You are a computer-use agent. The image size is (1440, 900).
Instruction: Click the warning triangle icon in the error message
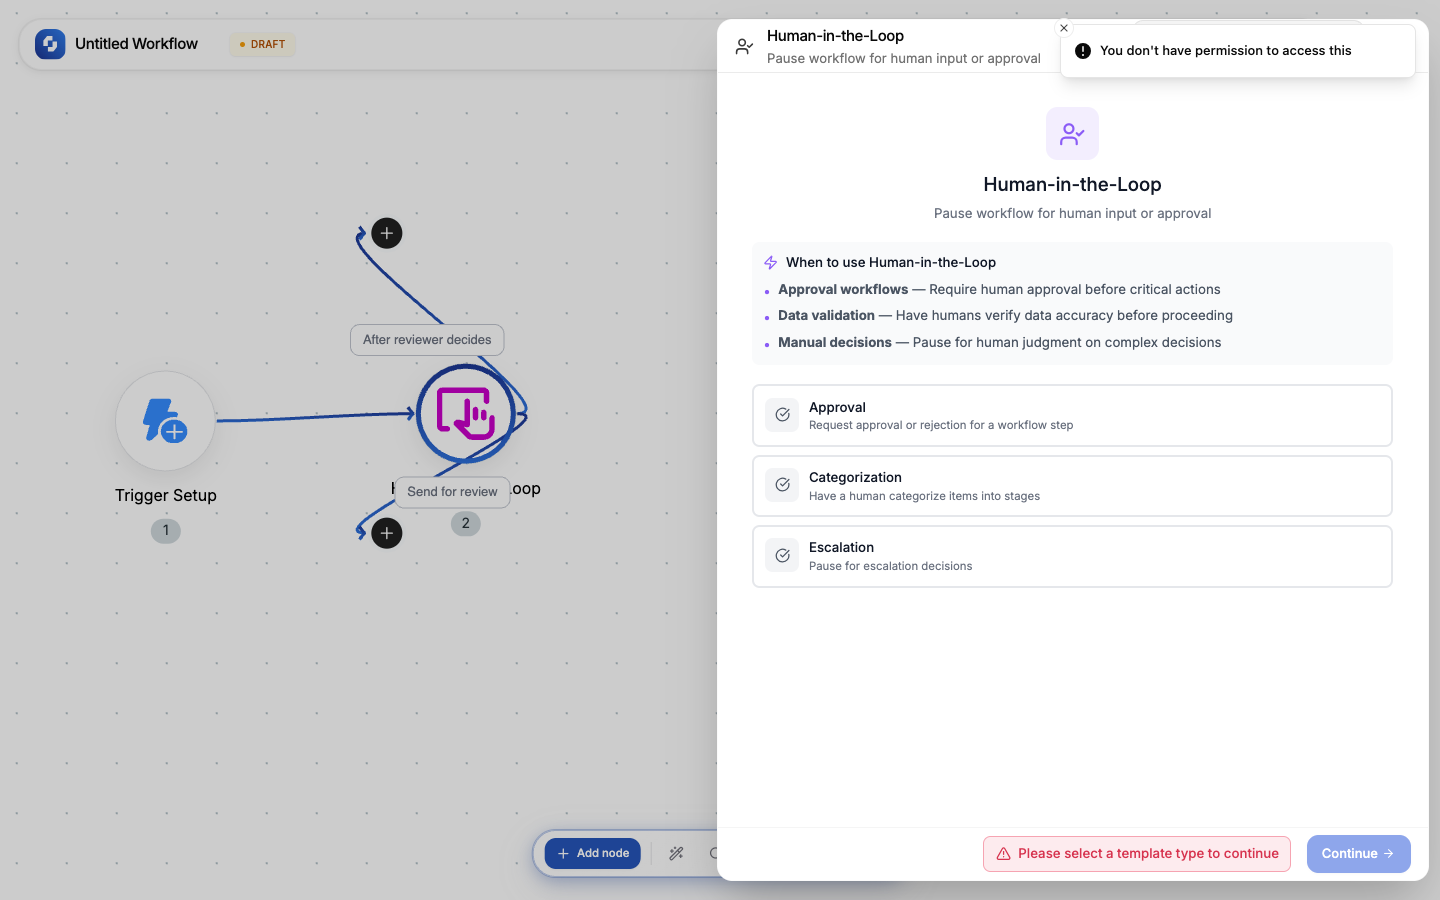pos(1003,854)
